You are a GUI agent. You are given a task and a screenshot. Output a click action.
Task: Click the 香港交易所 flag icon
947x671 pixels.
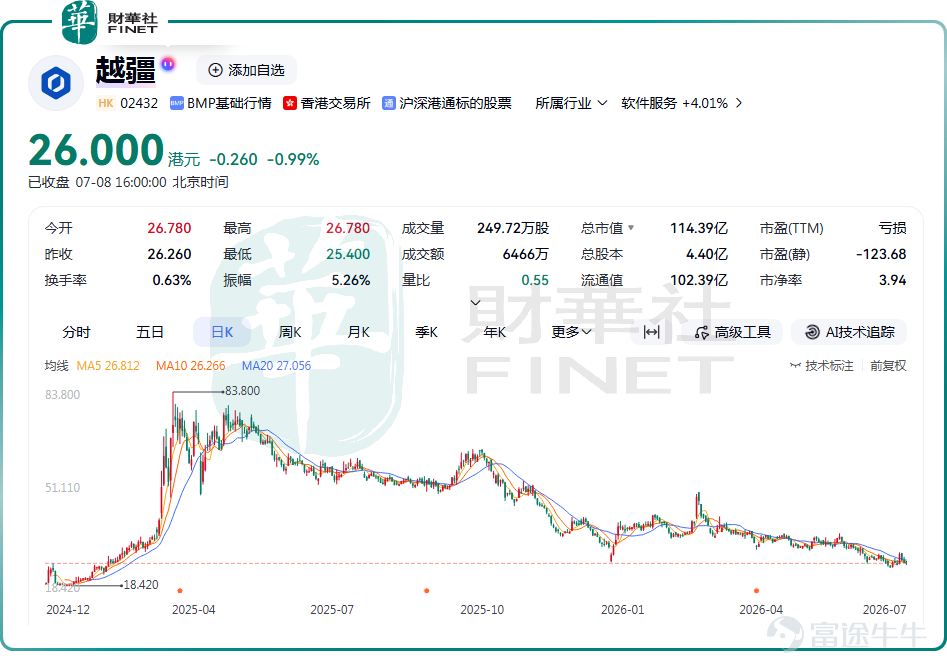(x=290, y=103)
